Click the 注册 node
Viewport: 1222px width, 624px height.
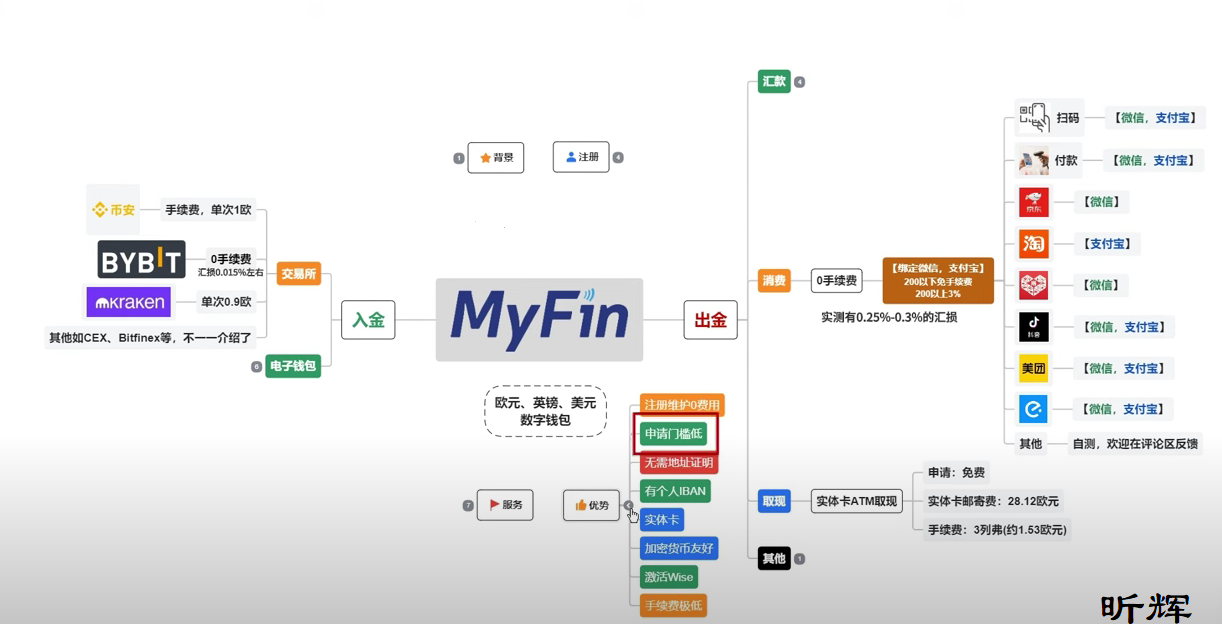point(581,157)
